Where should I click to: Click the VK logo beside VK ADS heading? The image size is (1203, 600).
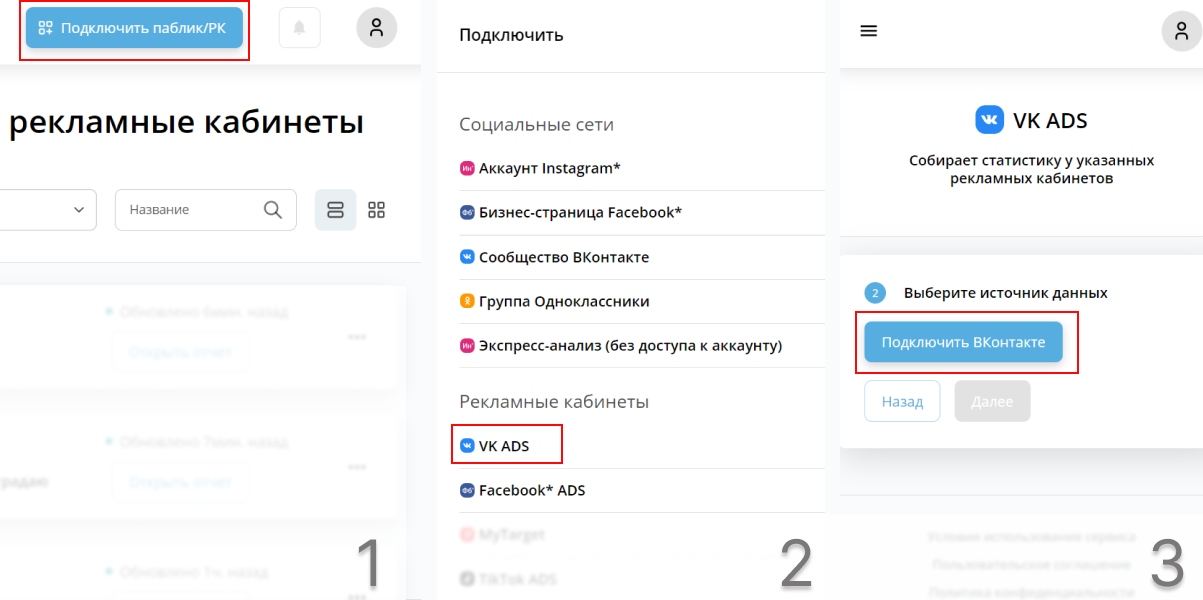[x=989, y=121]
